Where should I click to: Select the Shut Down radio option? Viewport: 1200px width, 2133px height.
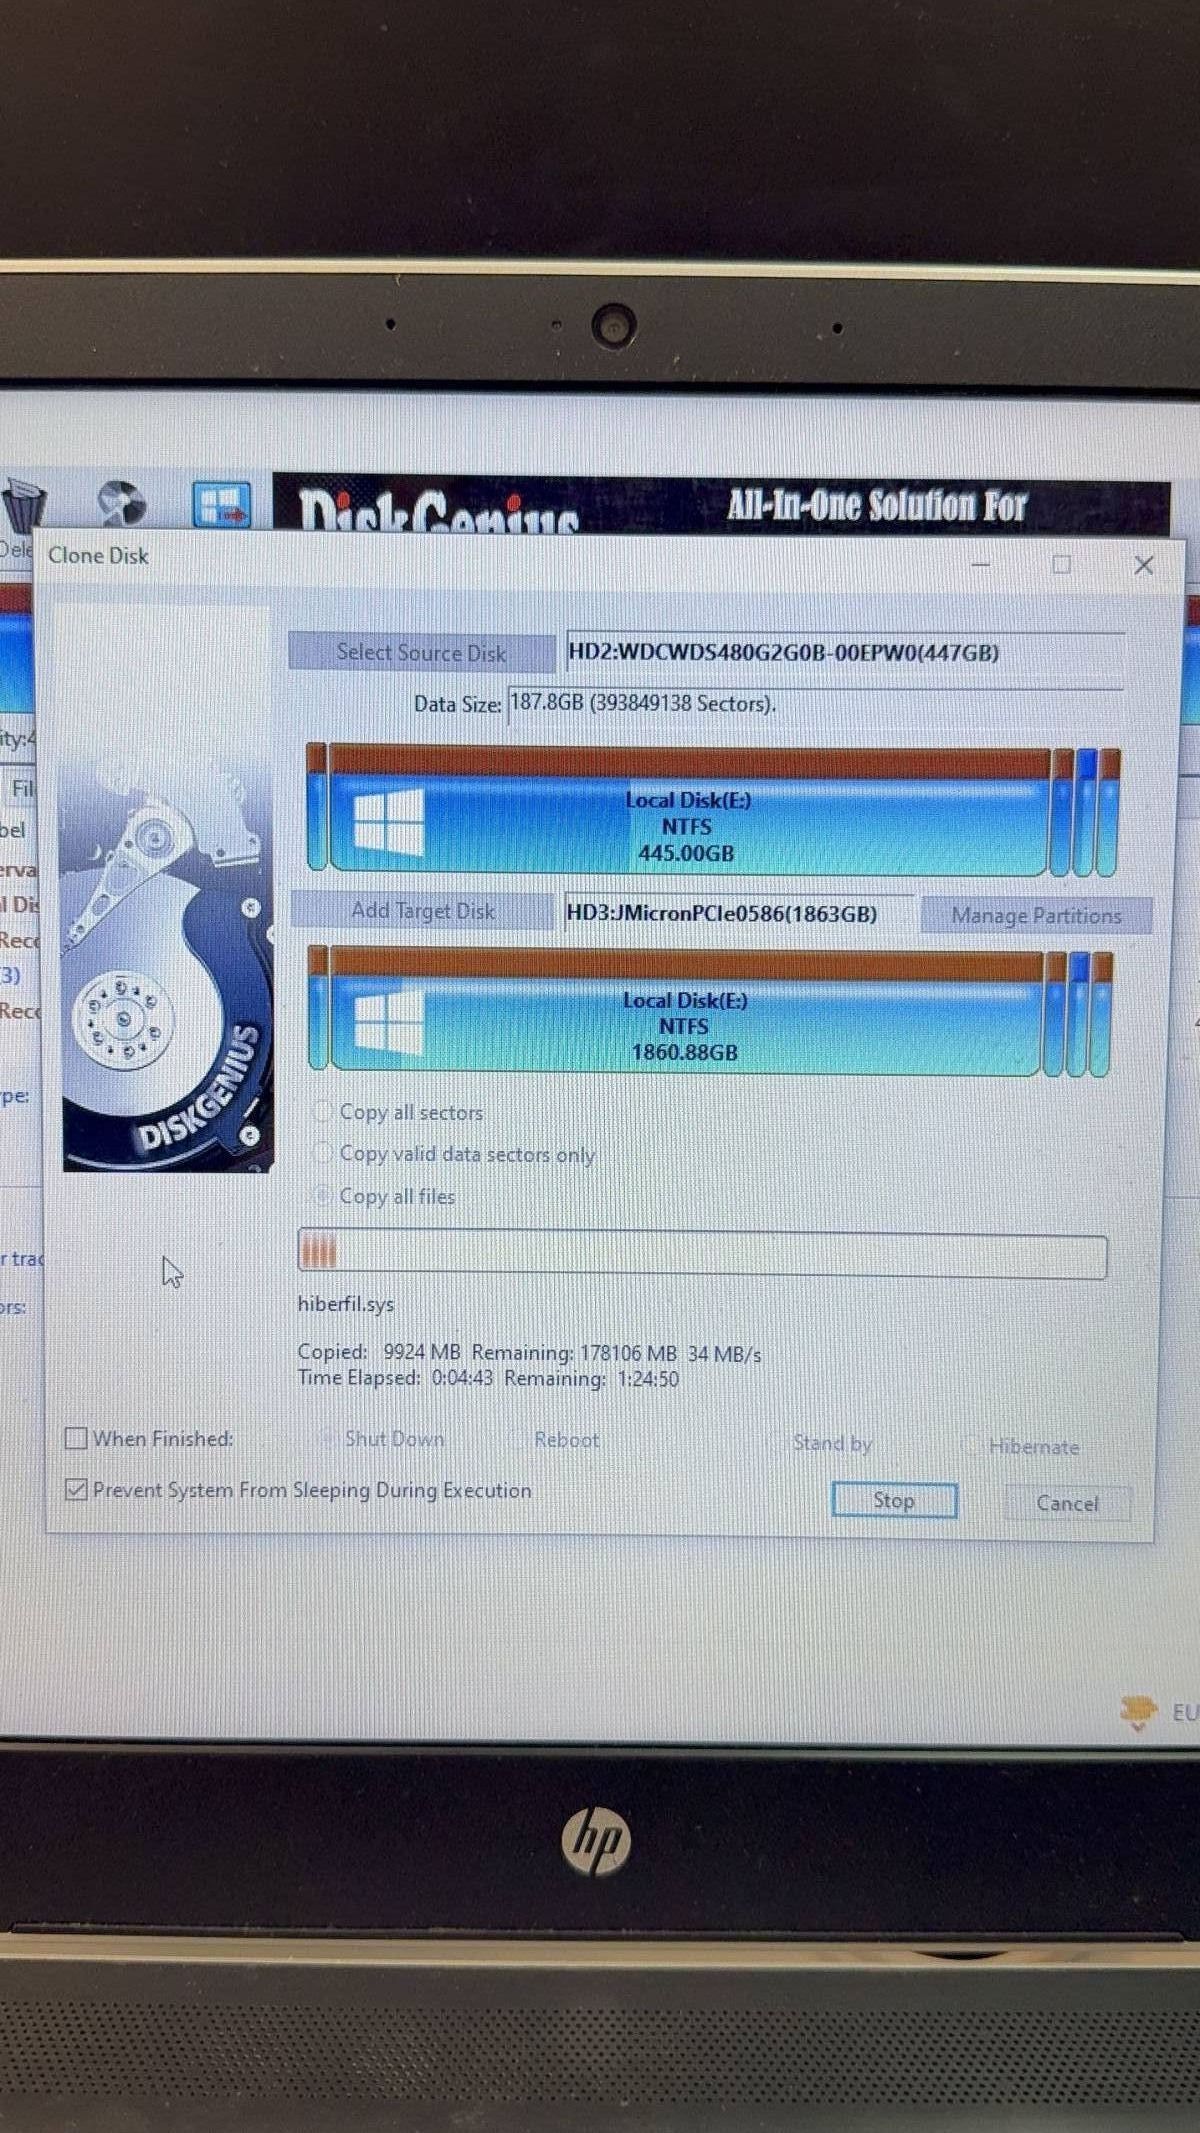point(383,1438)
